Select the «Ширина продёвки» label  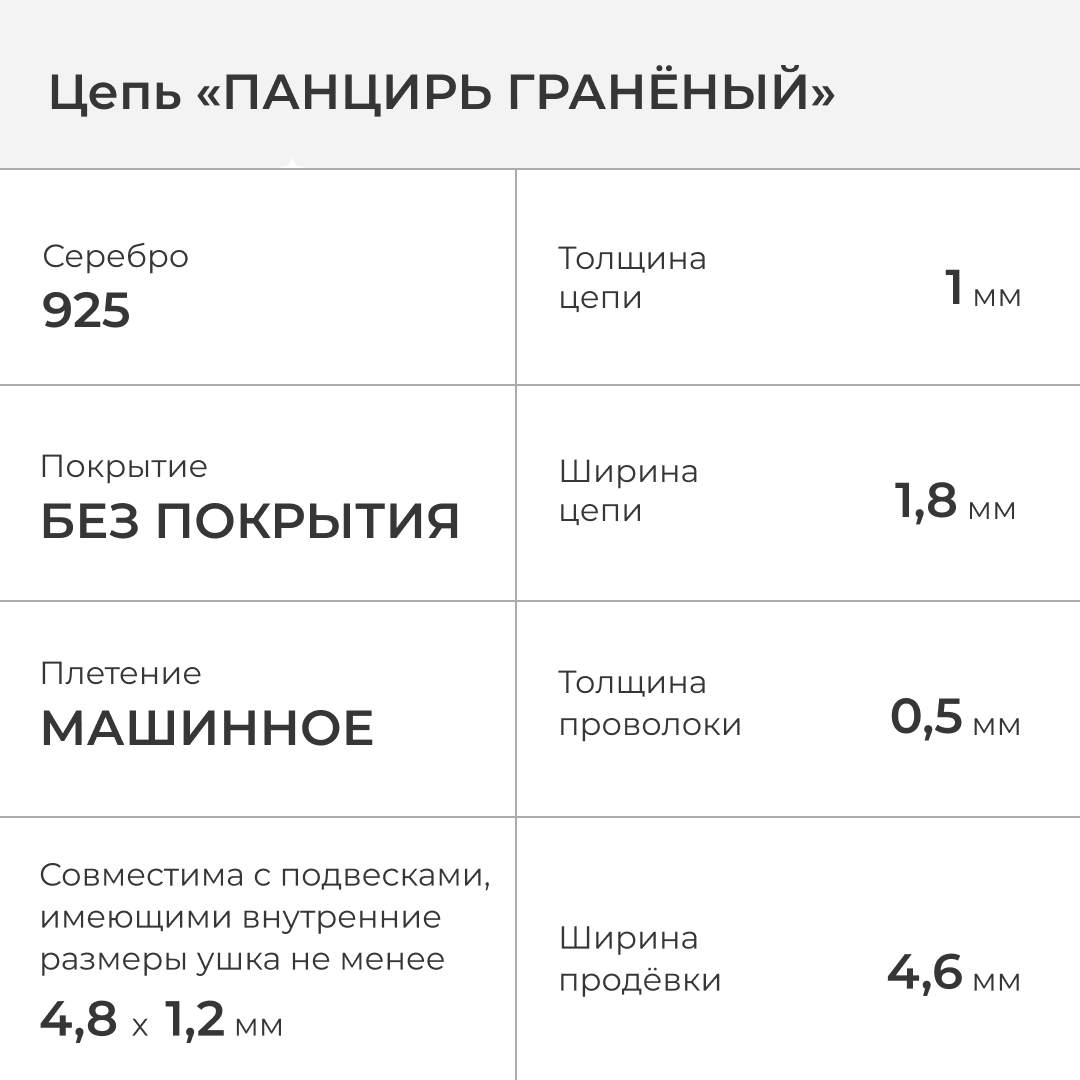639,959
